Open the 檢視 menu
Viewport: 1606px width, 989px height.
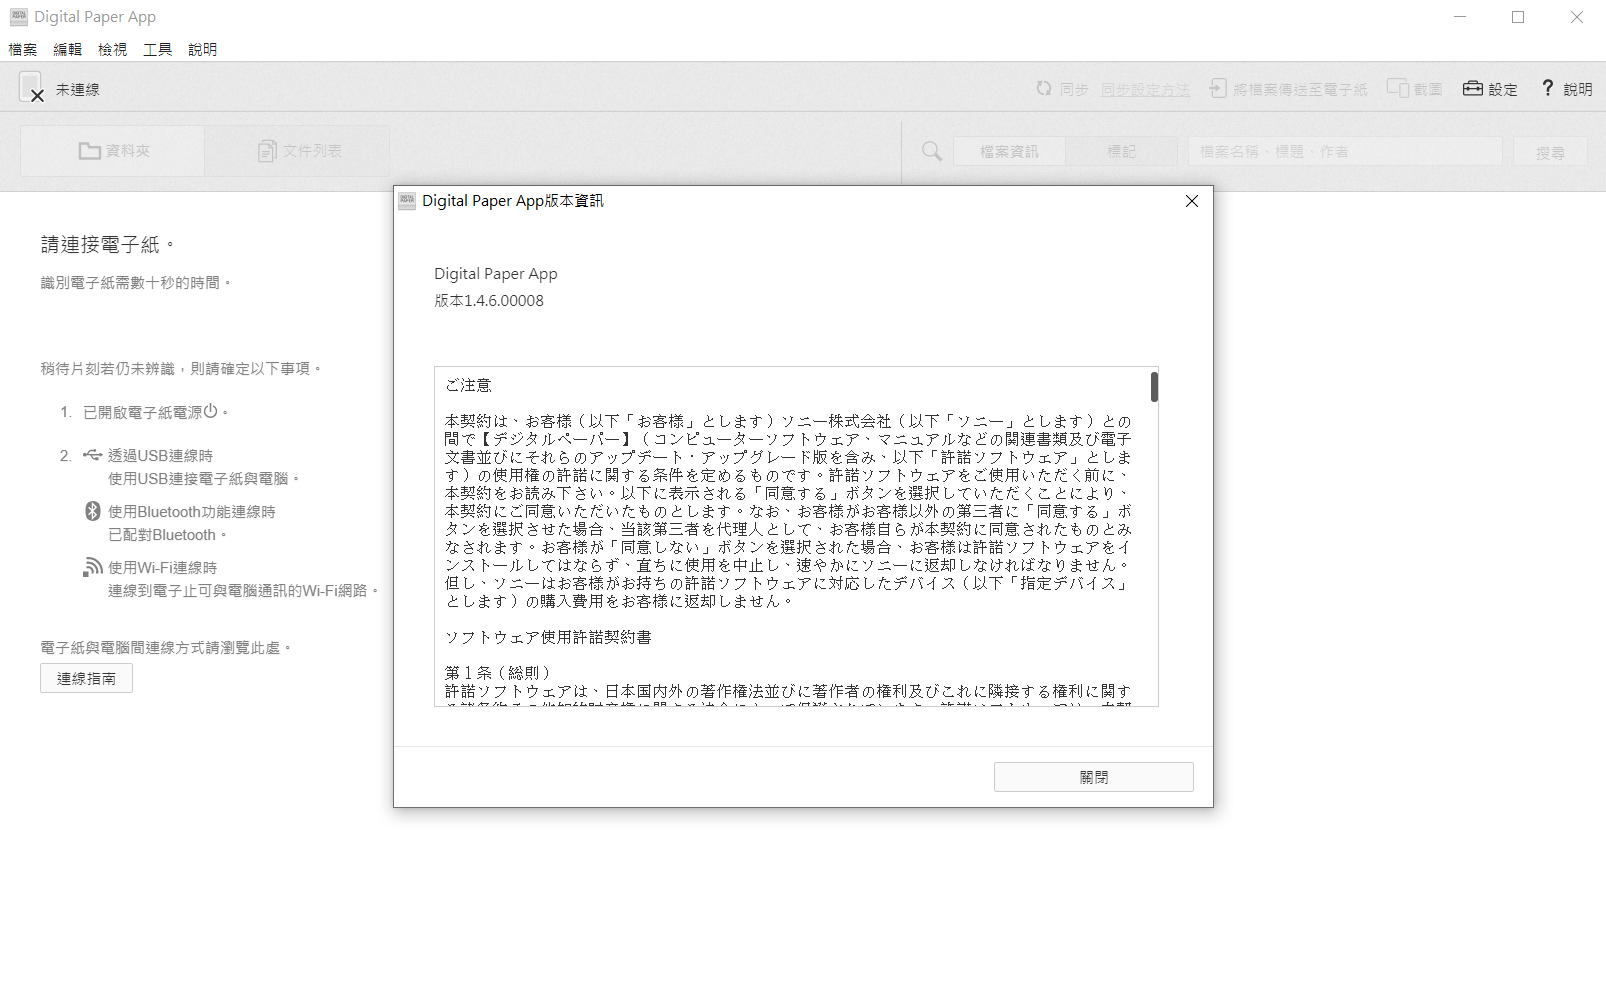(113, 49)
